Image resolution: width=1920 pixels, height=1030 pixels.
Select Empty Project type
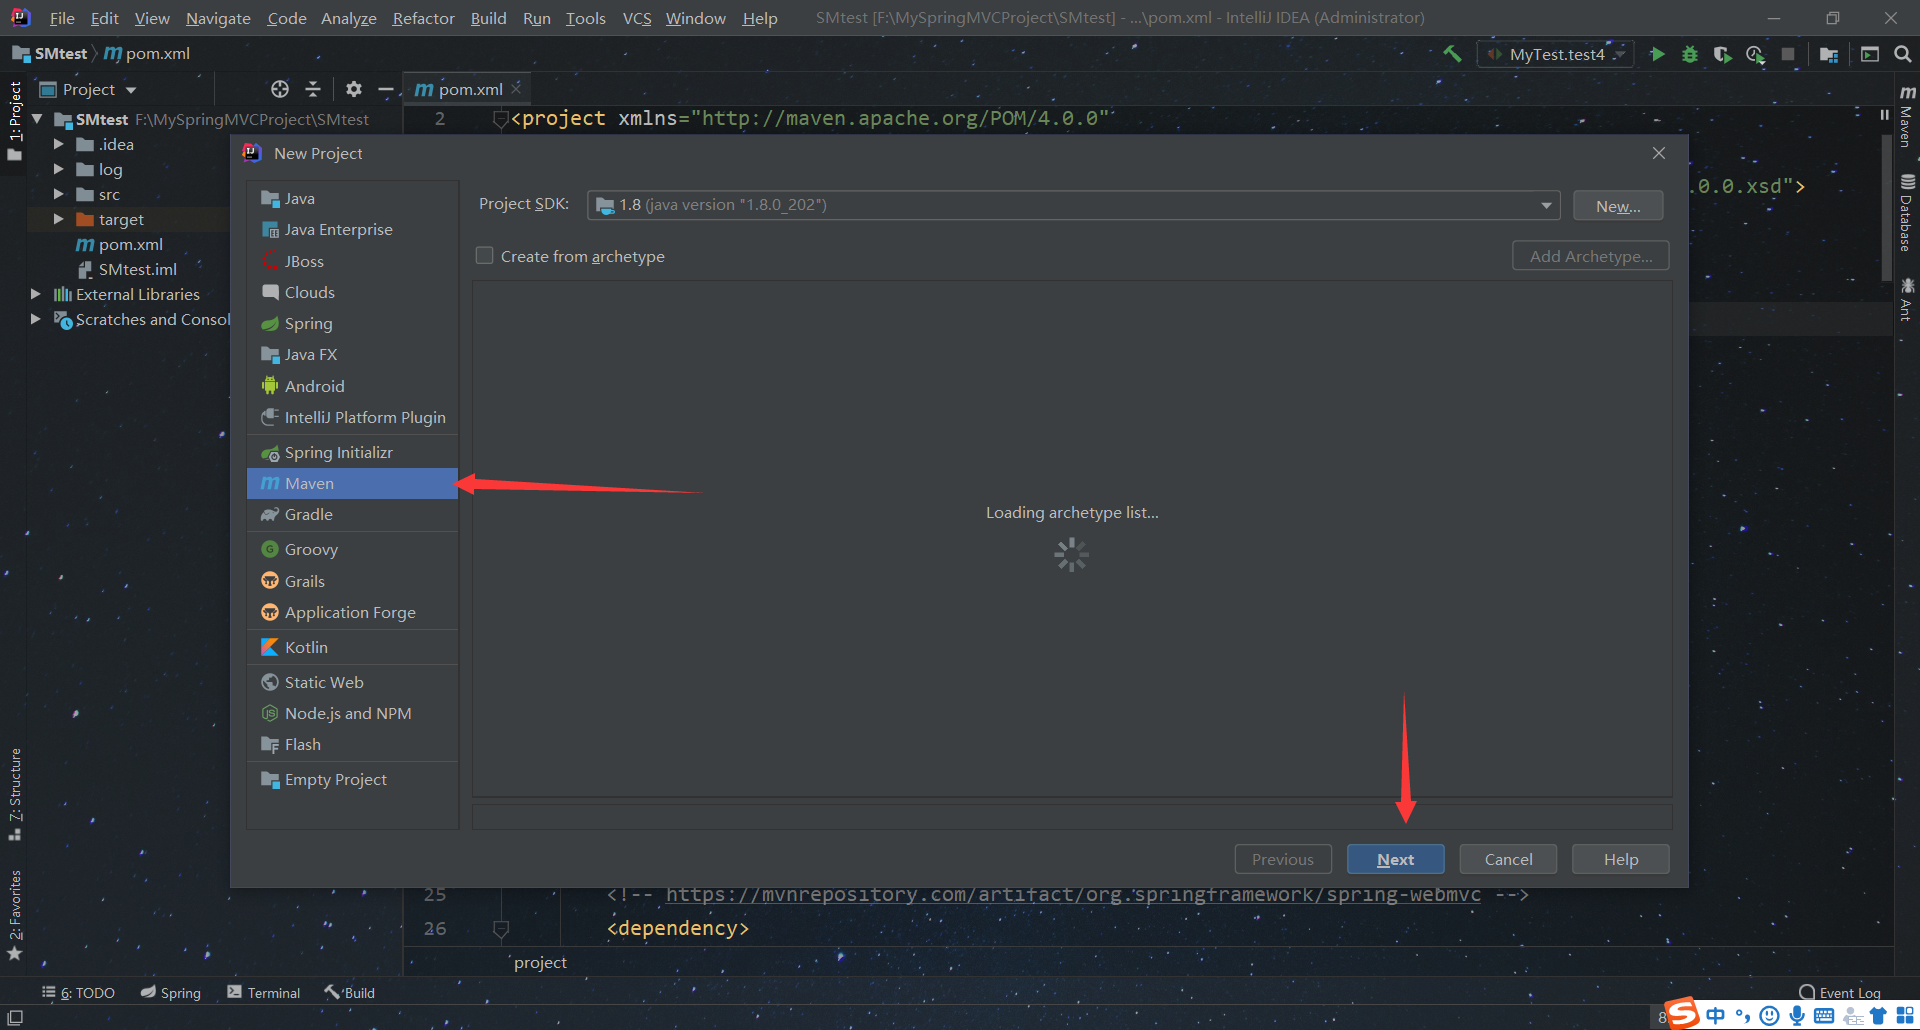[x=352, y=779]
